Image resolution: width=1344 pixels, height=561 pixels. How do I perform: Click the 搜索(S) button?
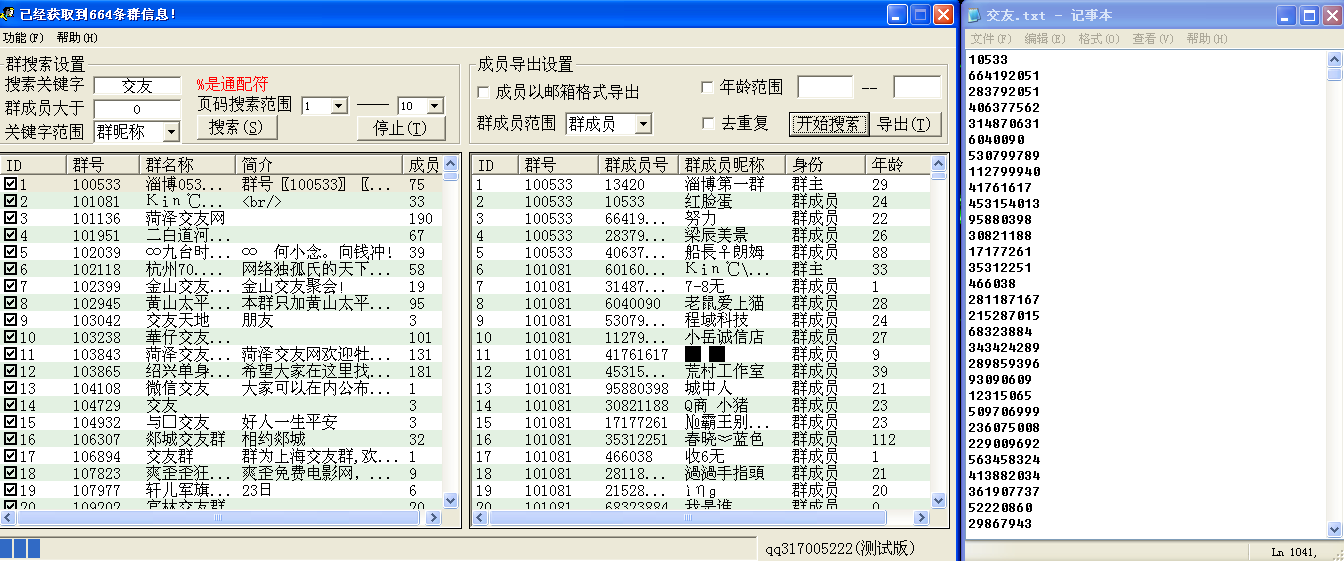236,127
